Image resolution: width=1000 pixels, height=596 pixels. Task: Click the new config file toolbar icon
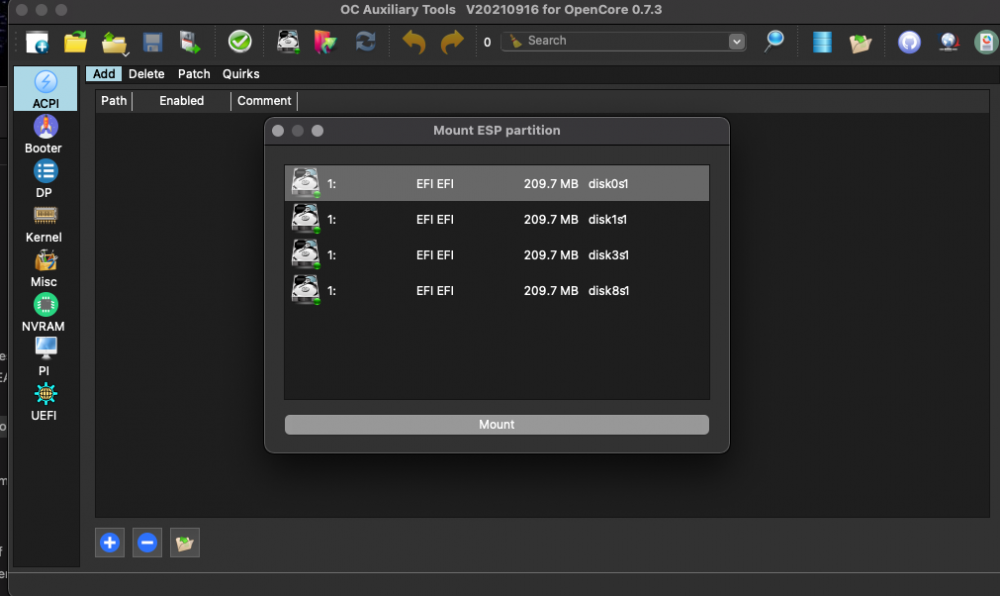coord(37,42)
